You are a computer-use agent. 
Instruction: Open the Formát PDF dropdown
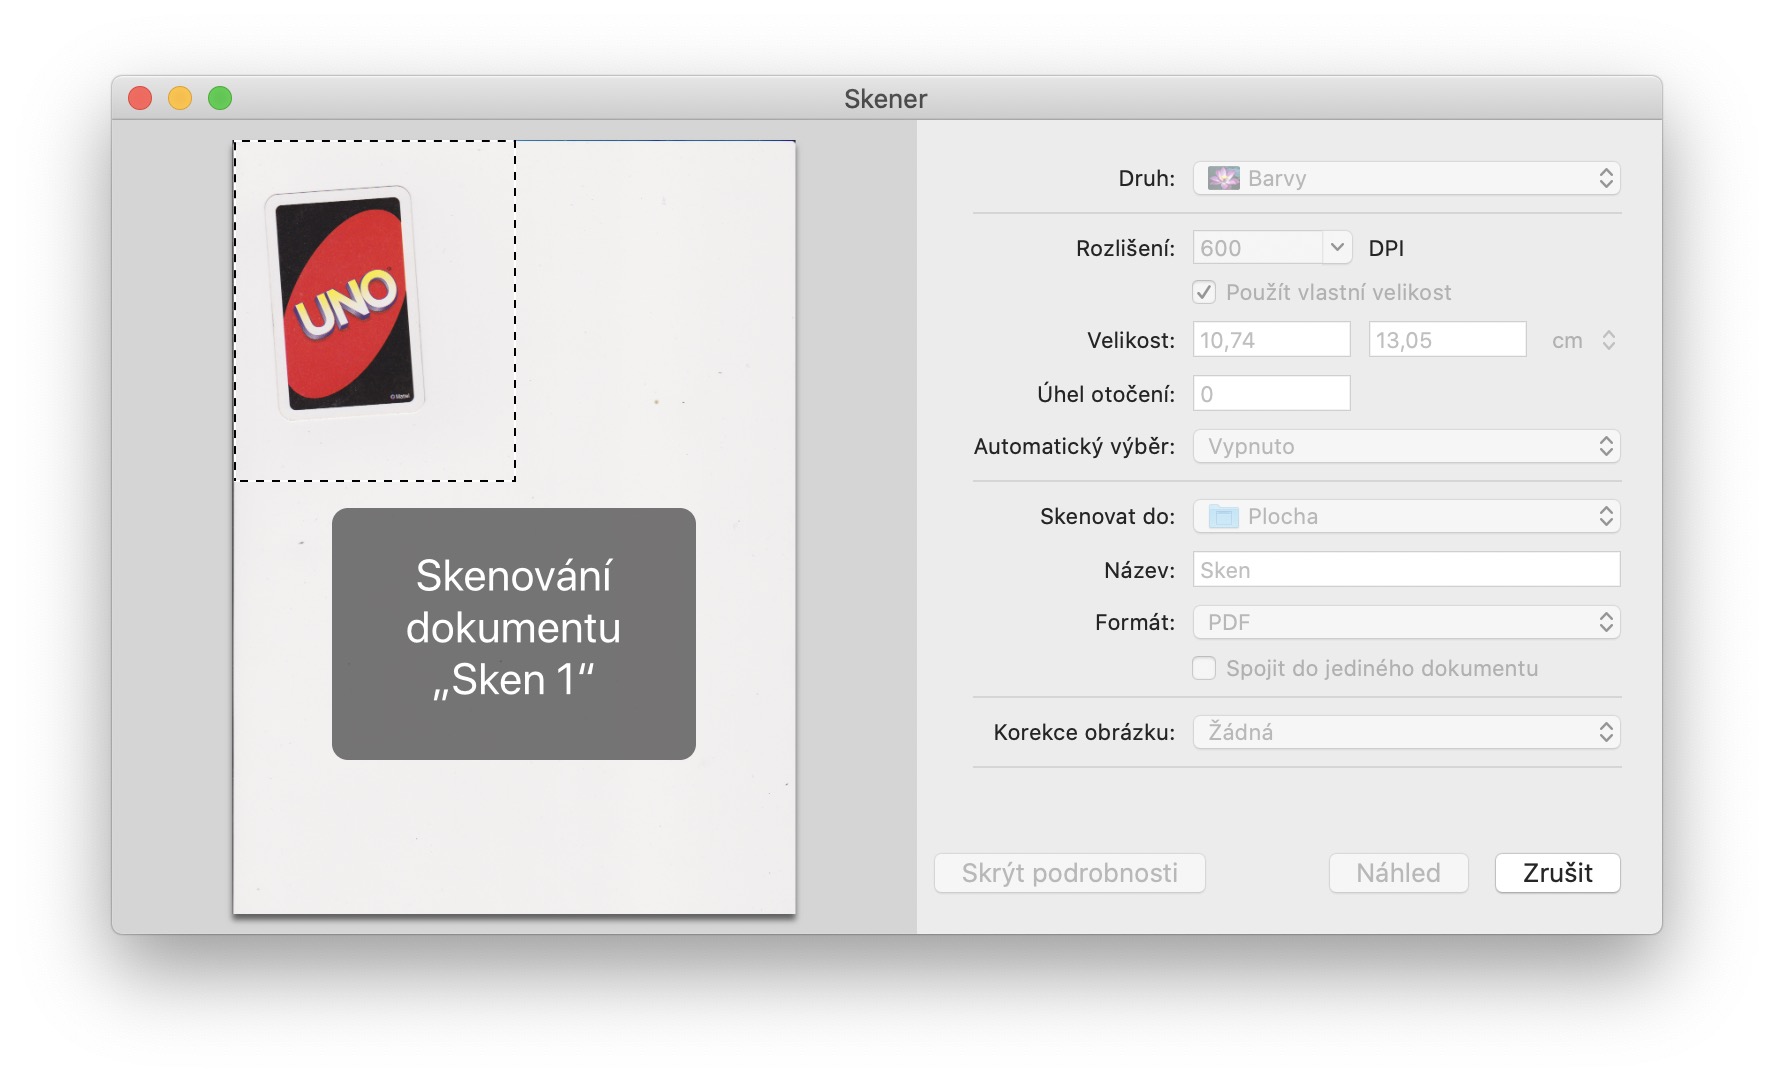(x=1406, y=622)
